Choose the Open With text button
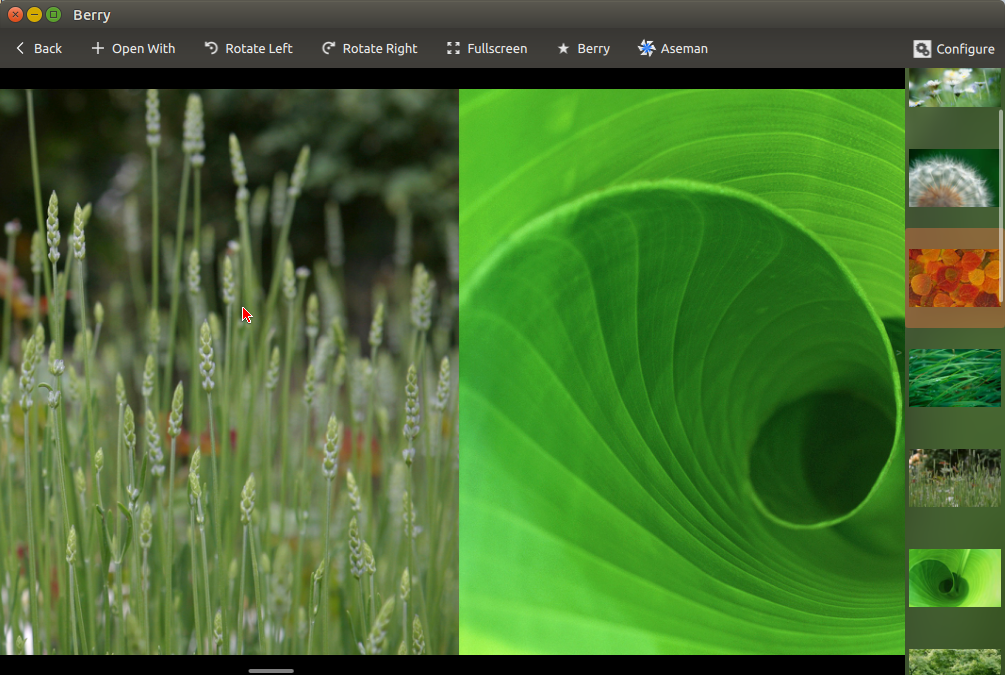 [x=144, y=49]
